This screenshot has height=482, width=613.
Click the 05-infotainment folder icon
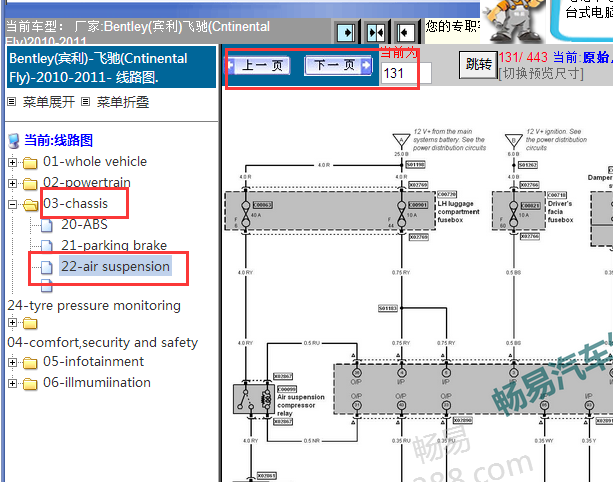coord(30,363)
